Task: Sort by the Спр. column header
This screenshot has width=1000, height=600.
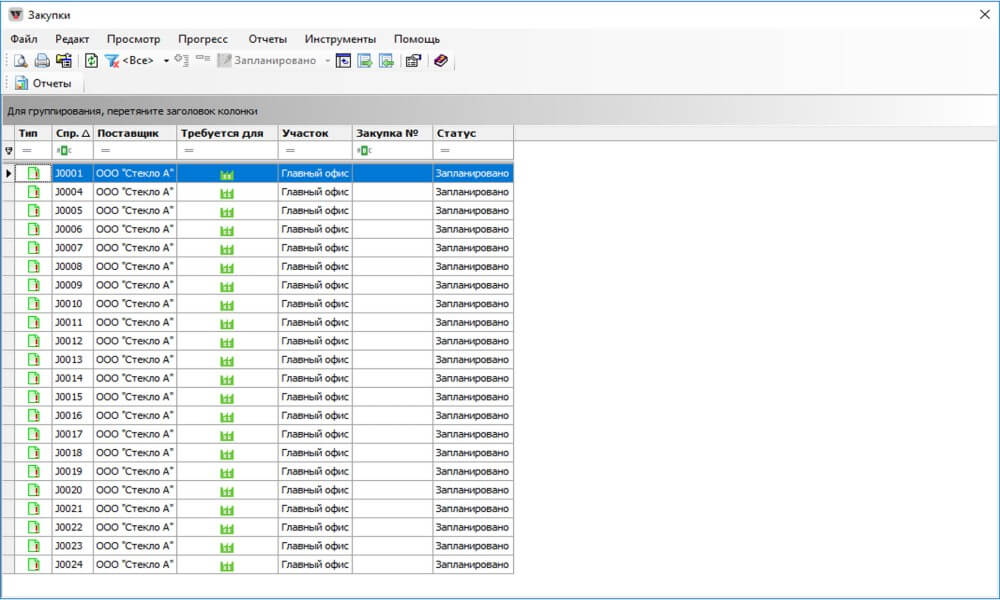Action: pos(72,133)
